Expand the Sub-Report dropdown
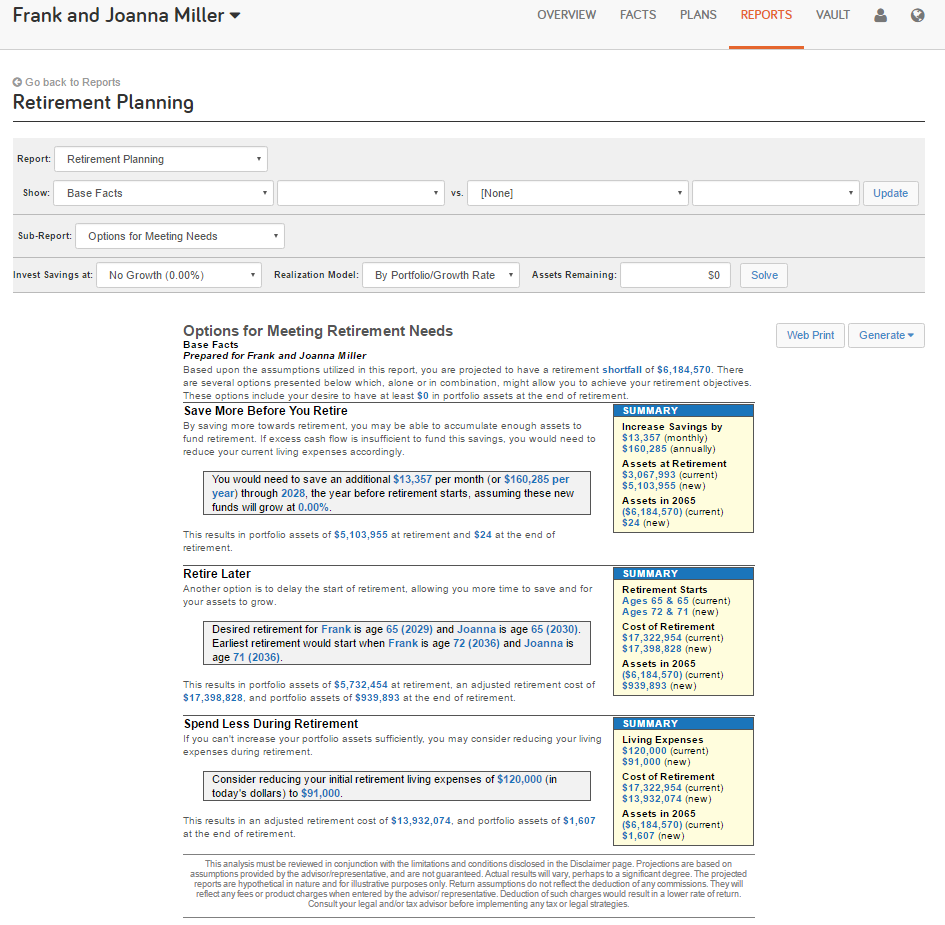Image resolution: width=945 pixels, height=925 pixels. 180,236
